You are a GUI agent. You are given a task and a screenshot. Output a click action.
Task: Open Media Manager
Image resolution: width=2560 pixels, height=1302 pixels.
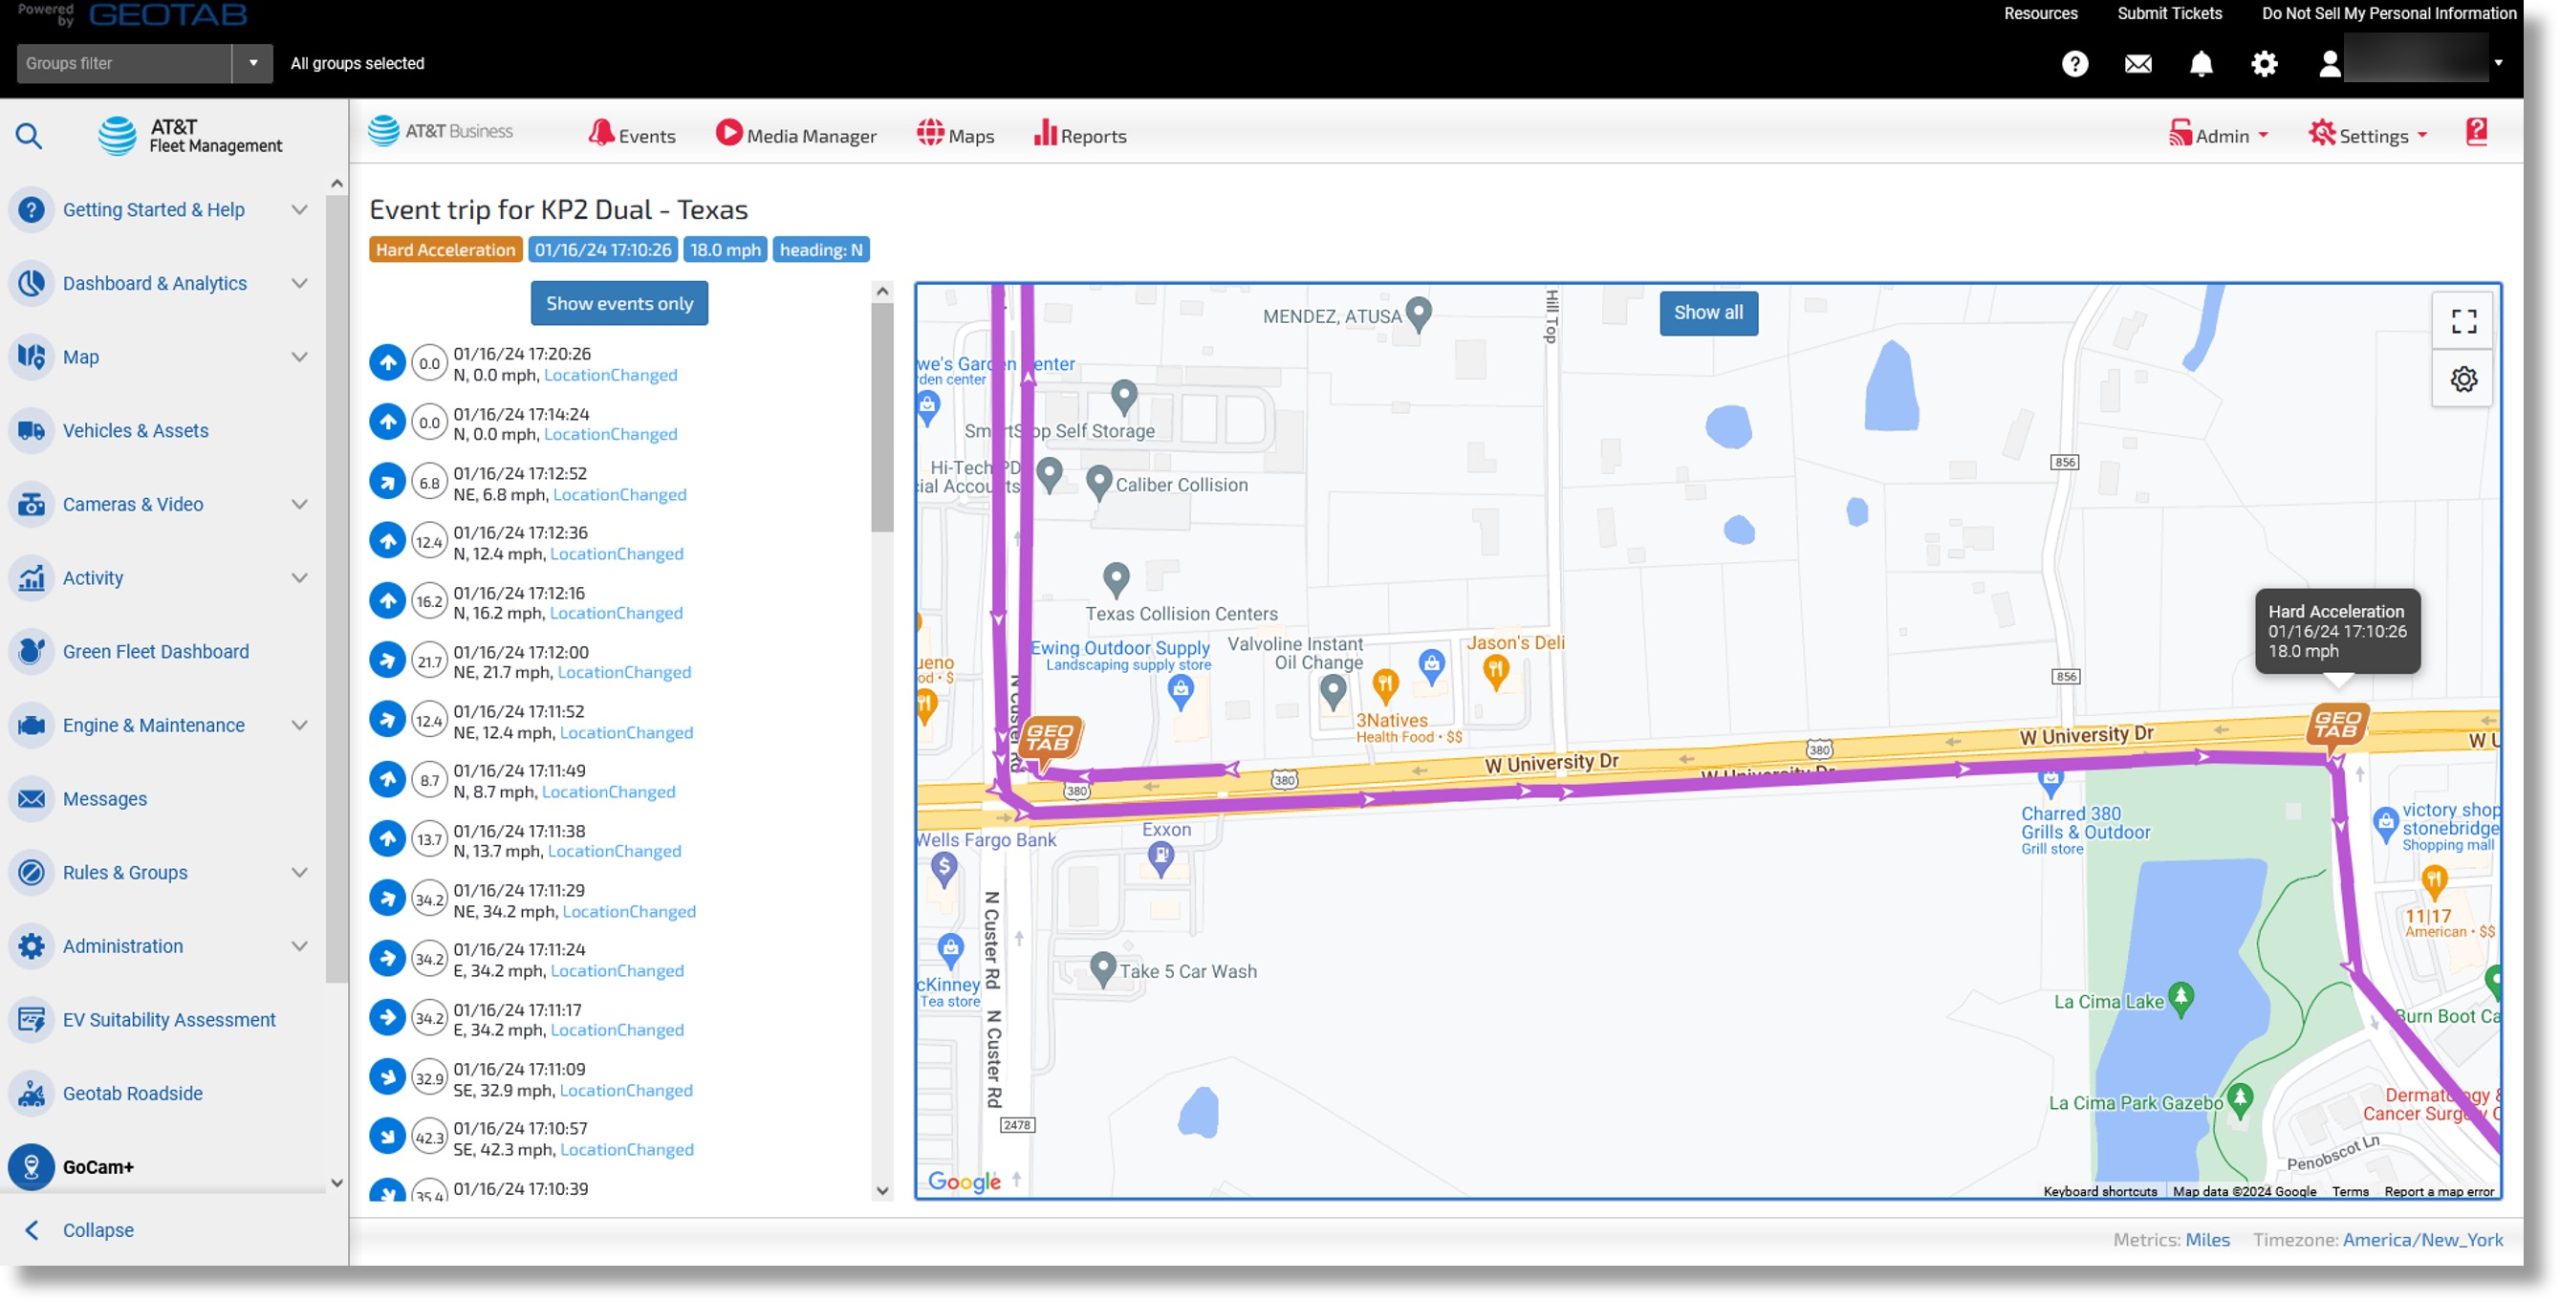pos(796,135)
